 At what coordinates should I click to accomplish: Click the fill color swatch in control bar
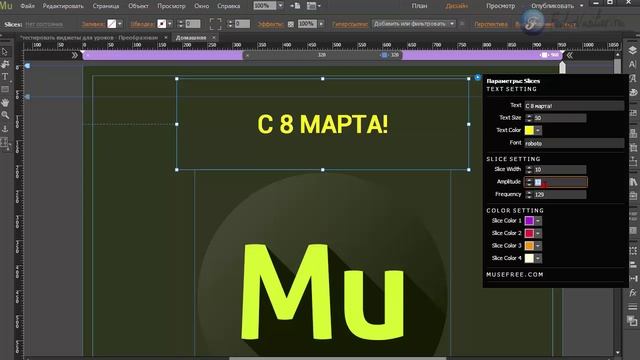point(112,24)
